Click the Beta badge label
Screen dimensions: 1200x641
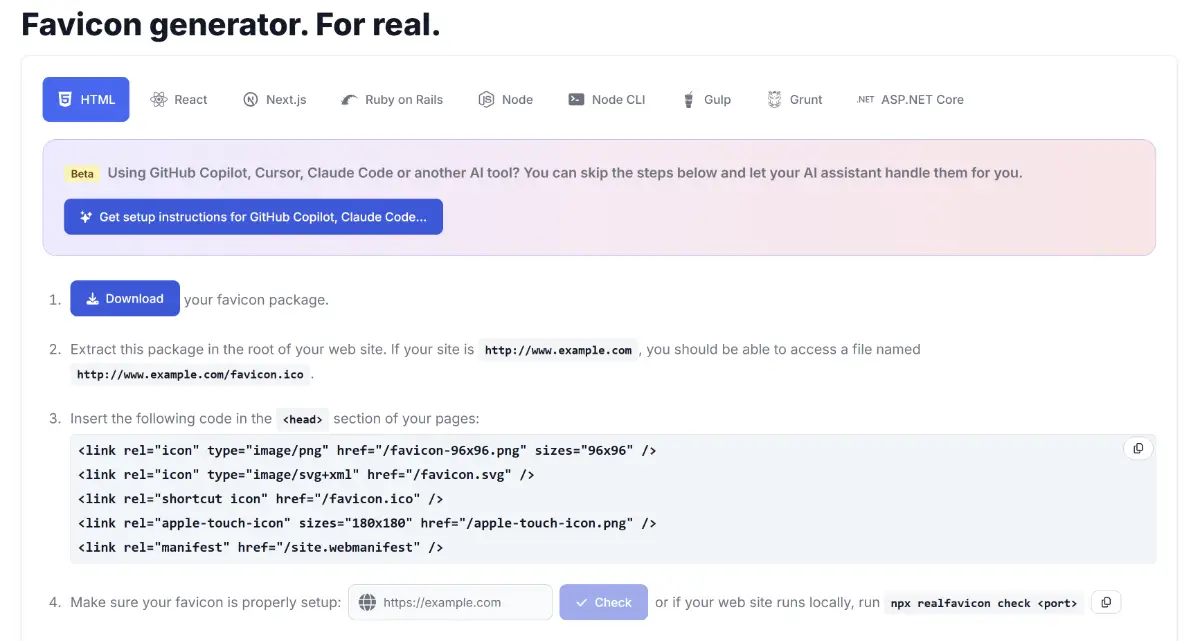[x=82, y=173]
